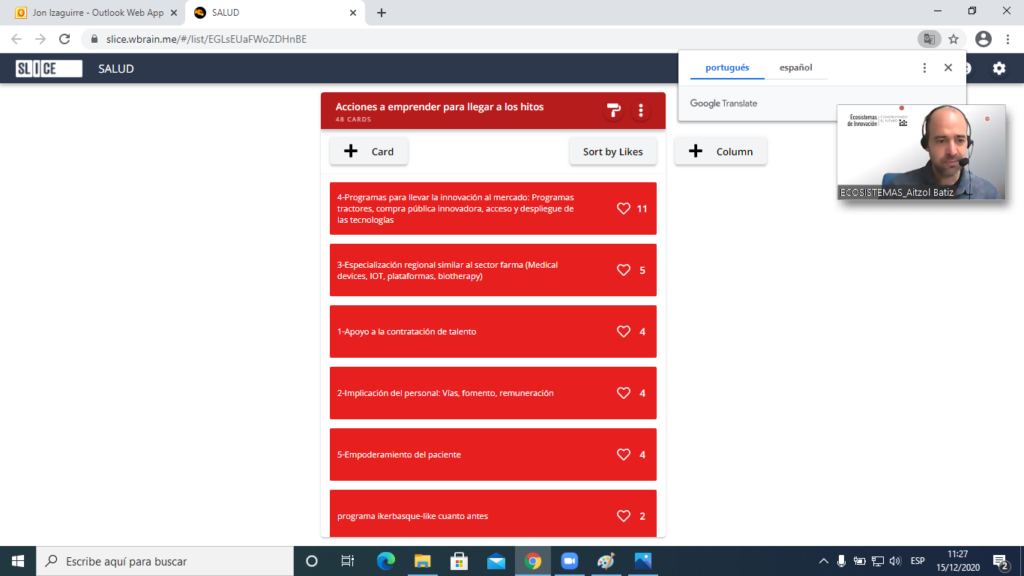Add a new Column
The image size is (1024, 576).
(720, 152)
